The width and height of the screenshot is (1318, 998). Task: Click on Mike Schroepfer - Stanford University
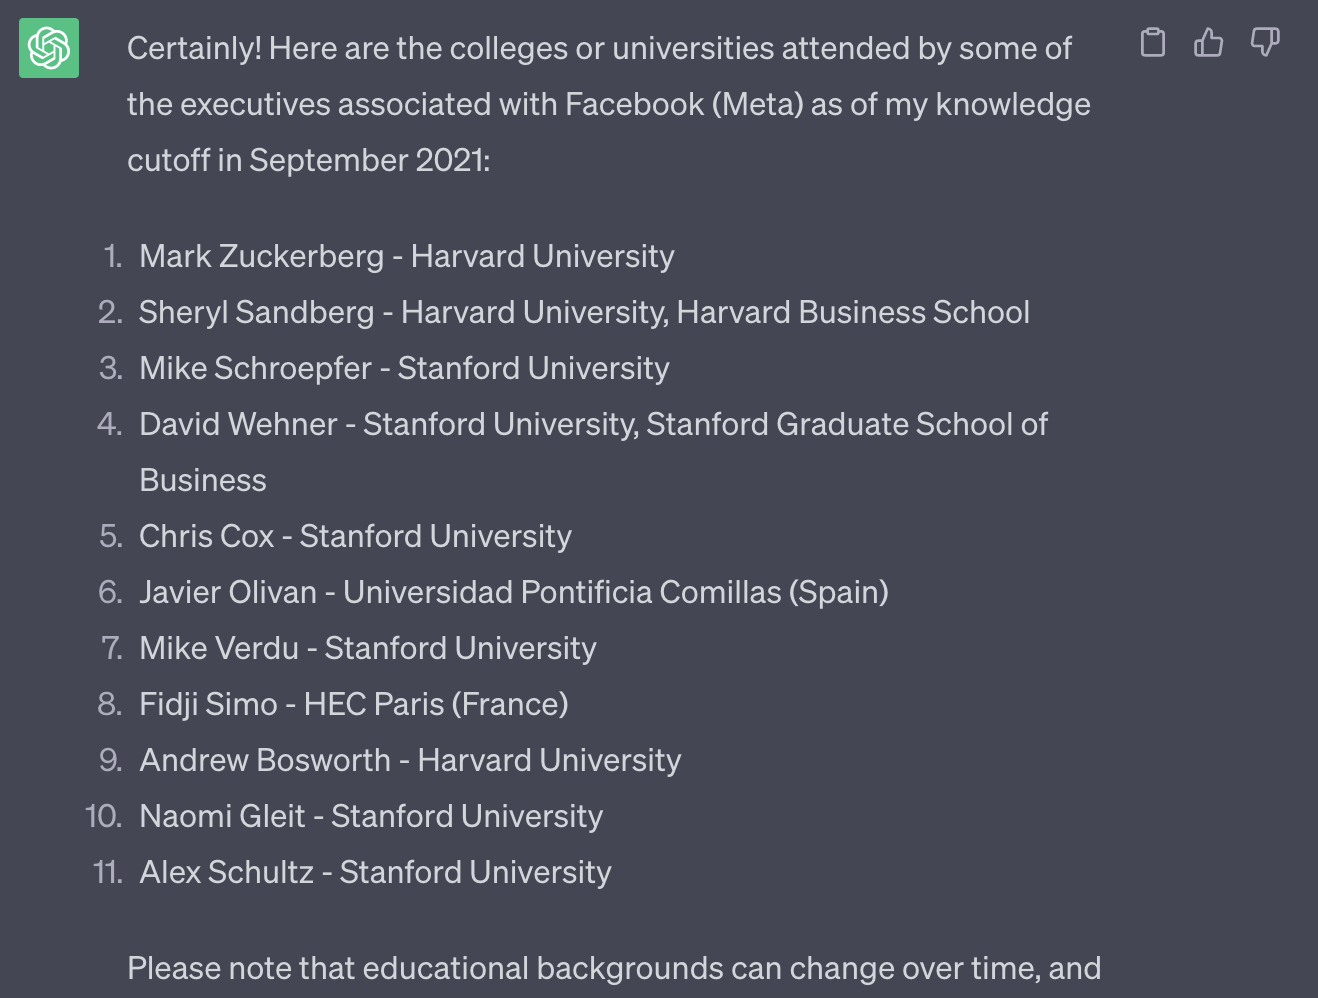[404, 368]
